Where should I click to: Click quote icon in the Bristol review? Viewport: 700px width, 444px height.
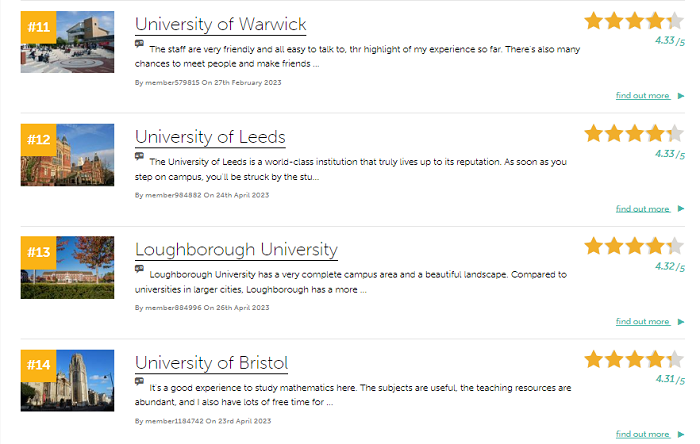click(139, 382)
